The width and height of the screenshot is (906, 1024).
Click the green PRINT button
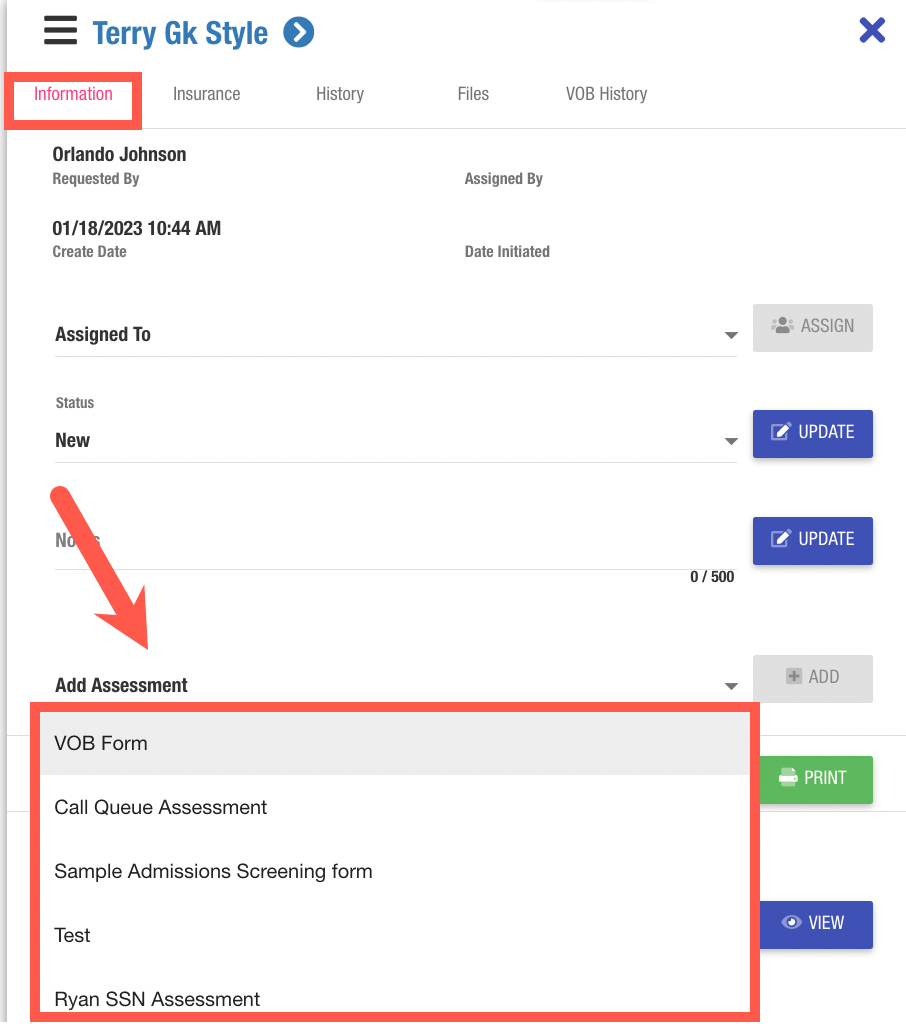tap(816, 779)
